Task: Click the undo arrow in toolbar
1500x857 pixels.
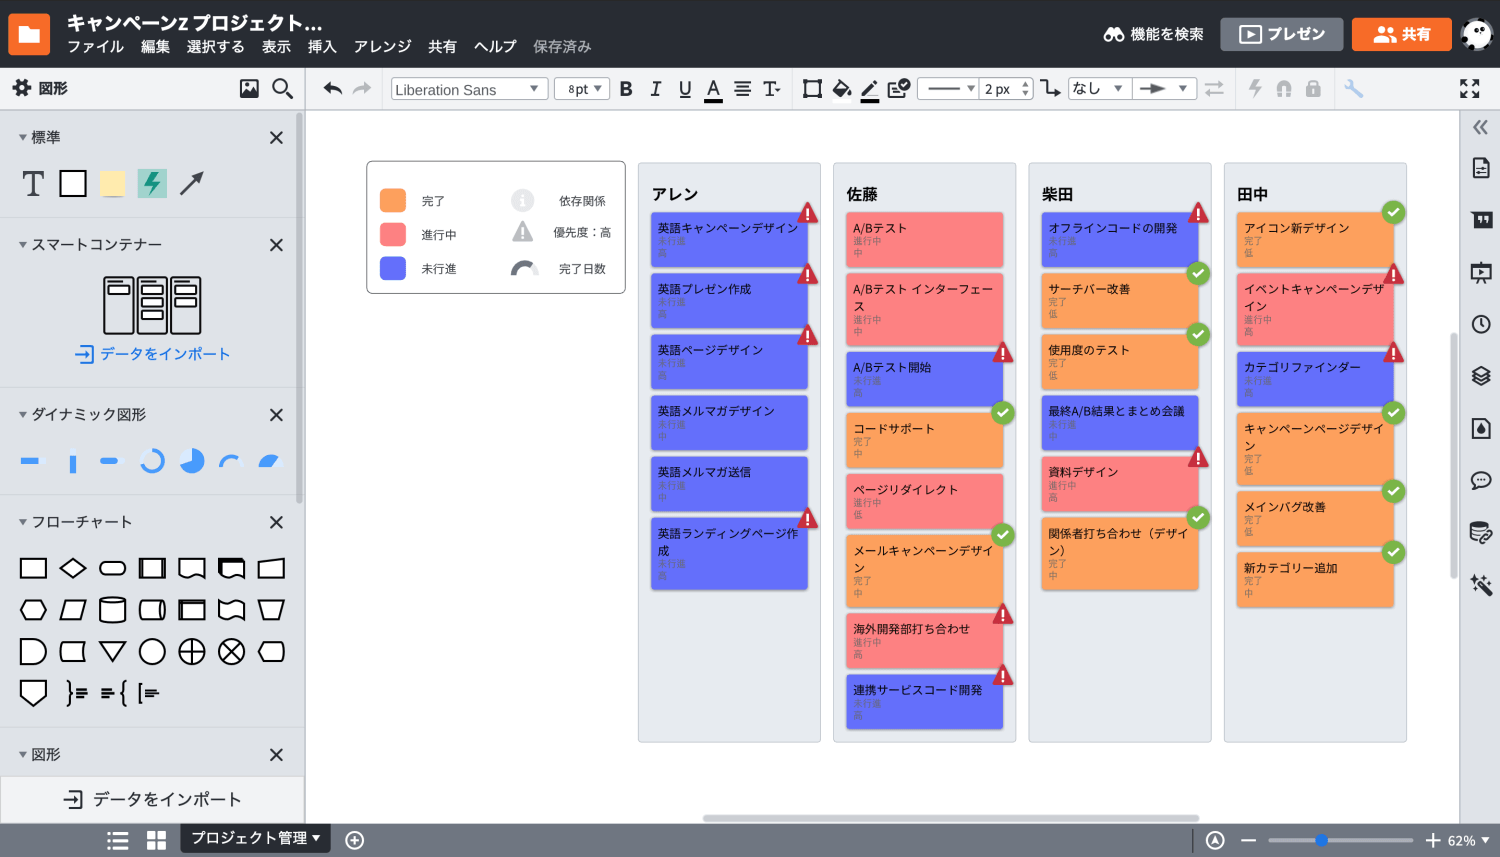Action: pos(332,89)
